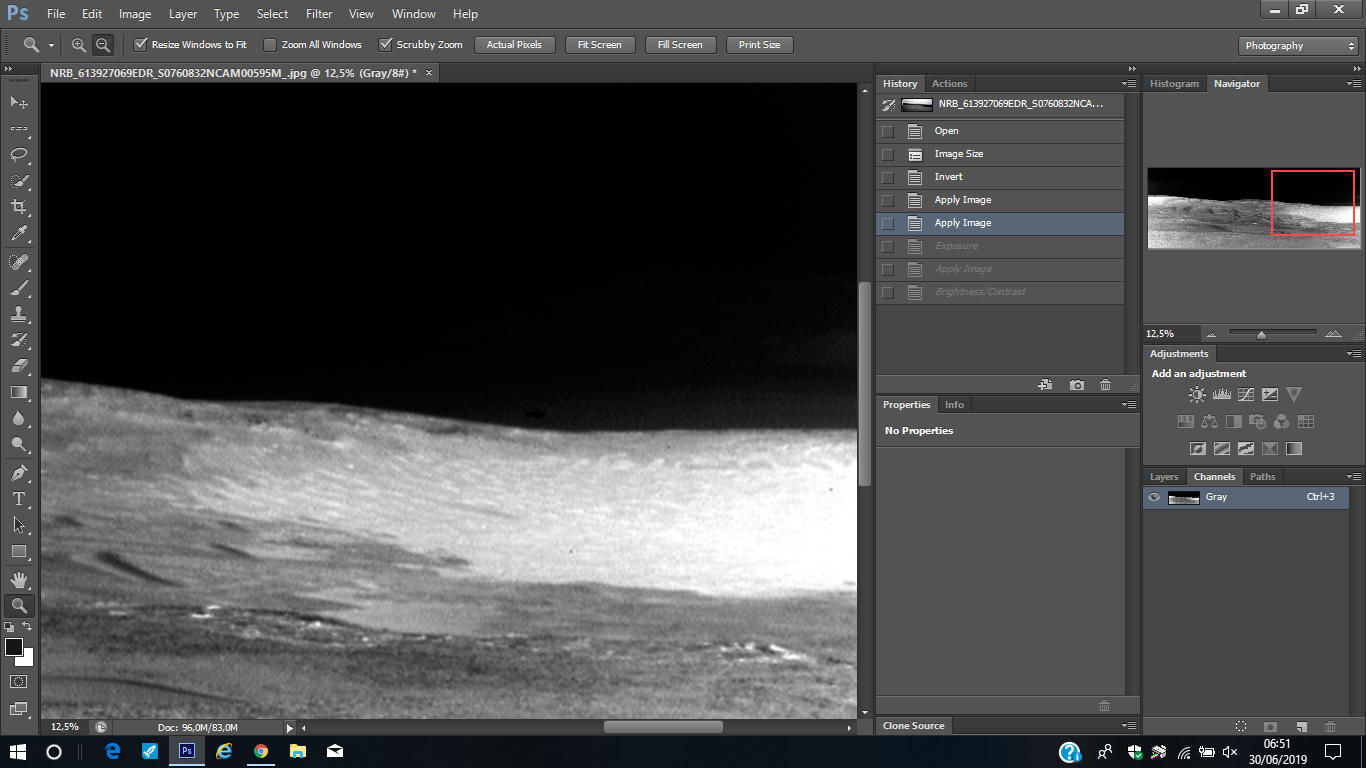Select the Eyedropper tool
This screenshot has height=768, width=1366.
pos(19,234)
